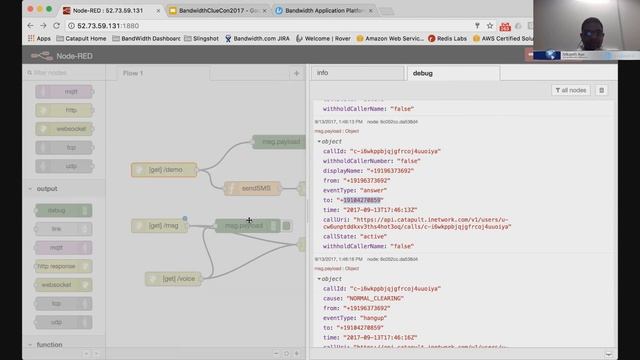Switch to the Node-RED browser tab

click(x=111, y=11)
